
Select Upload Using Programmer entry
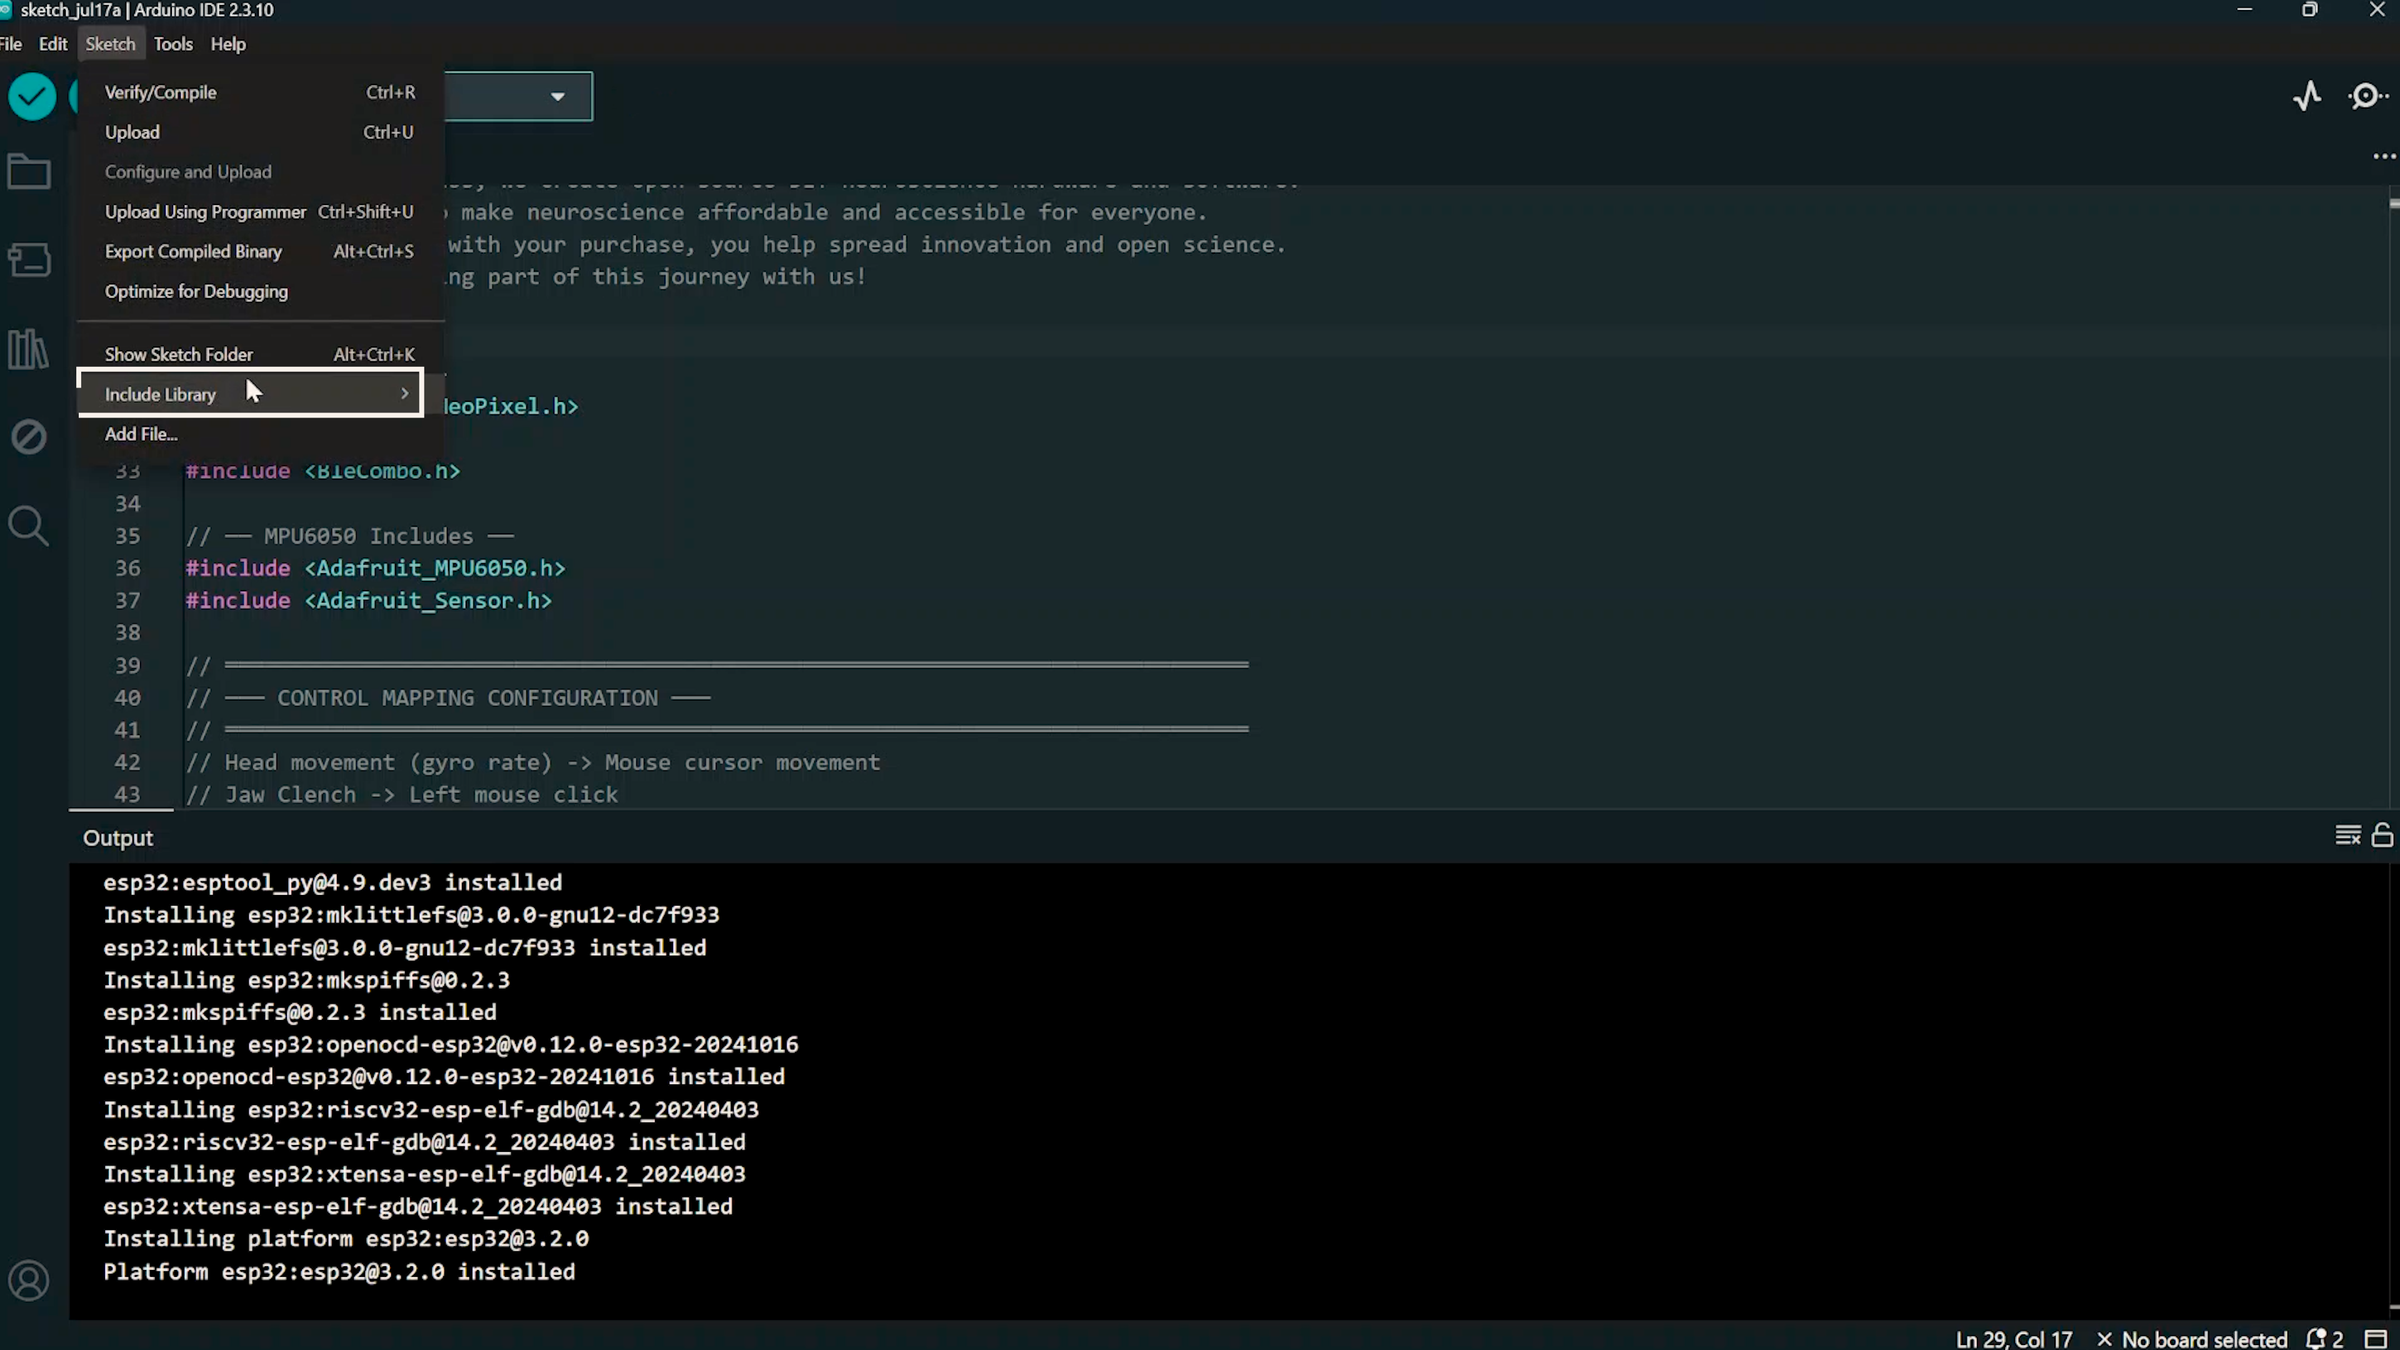click(260, 212)
